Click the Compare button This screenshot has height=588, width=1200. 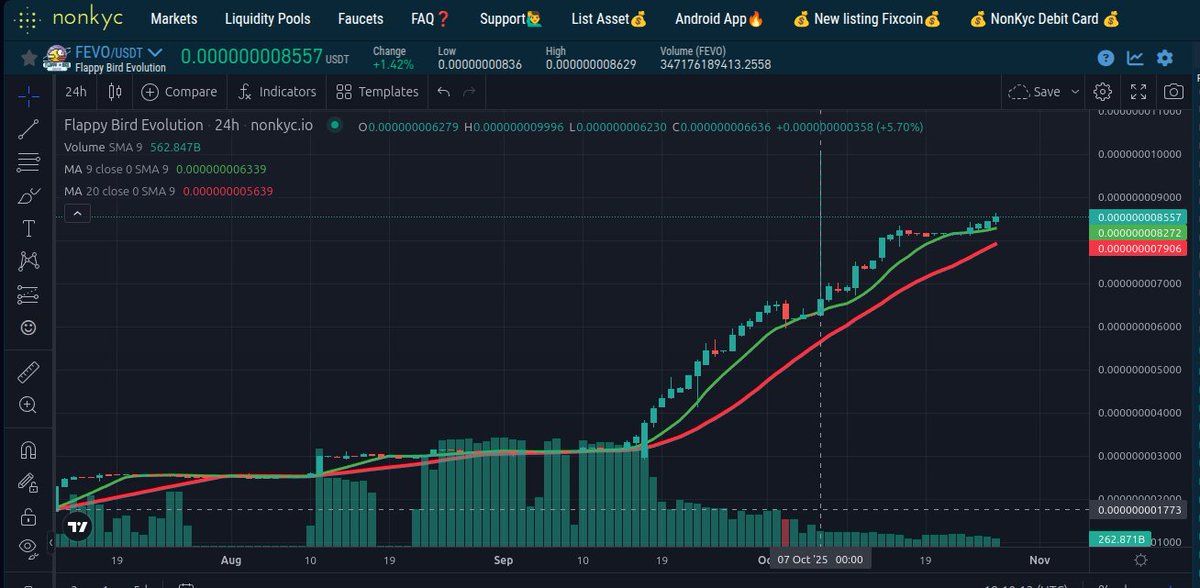point(180,91)
